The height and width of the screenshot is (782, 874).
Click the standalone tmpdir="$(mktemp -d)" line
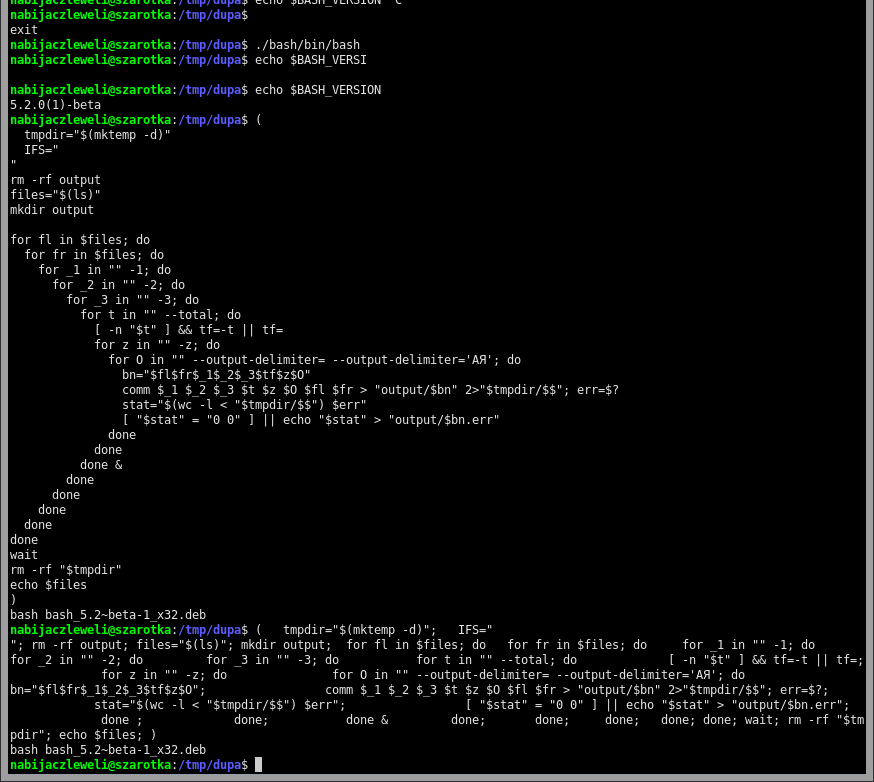pyautogui.click(x=97, y=135)
